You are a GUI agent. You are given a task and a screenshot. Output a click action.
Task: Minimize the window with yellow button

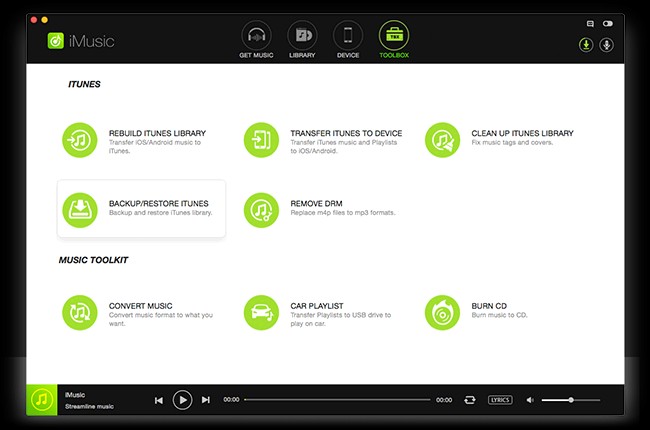click(x=44, y=20)
